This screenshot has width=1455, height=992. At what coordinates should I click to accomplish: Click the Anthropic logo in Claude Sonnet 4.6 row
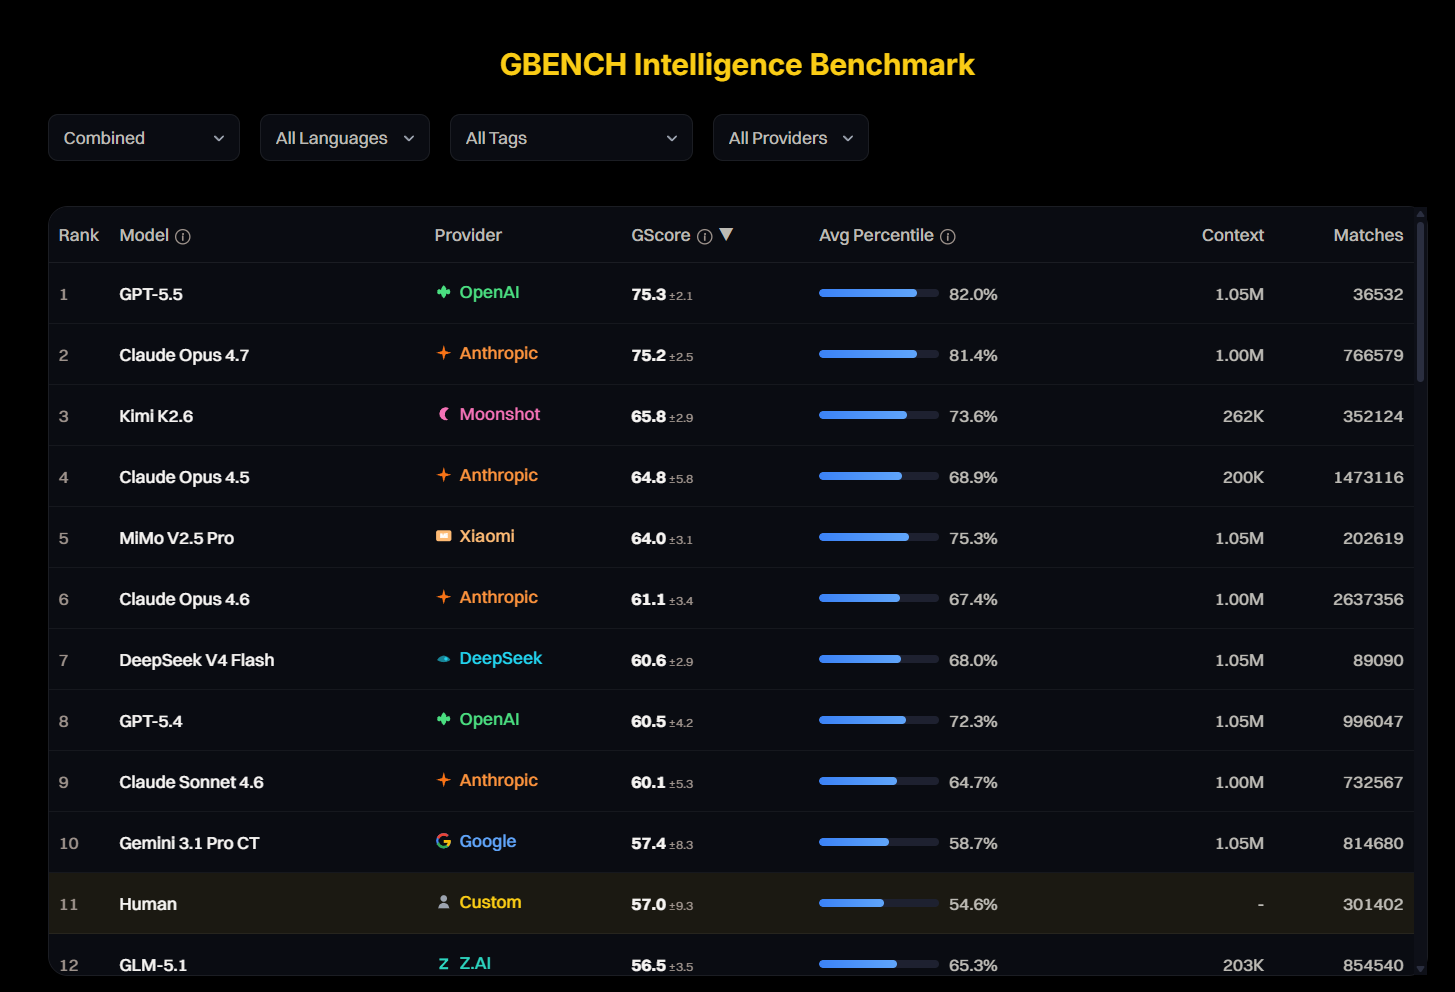pos(444,780)
